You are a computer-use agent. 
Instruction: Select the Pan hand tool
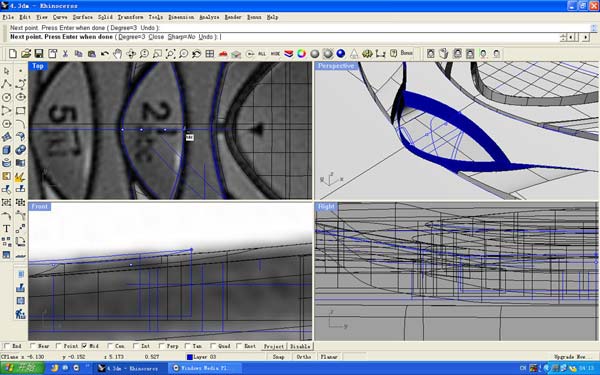[x=117, y=54]
